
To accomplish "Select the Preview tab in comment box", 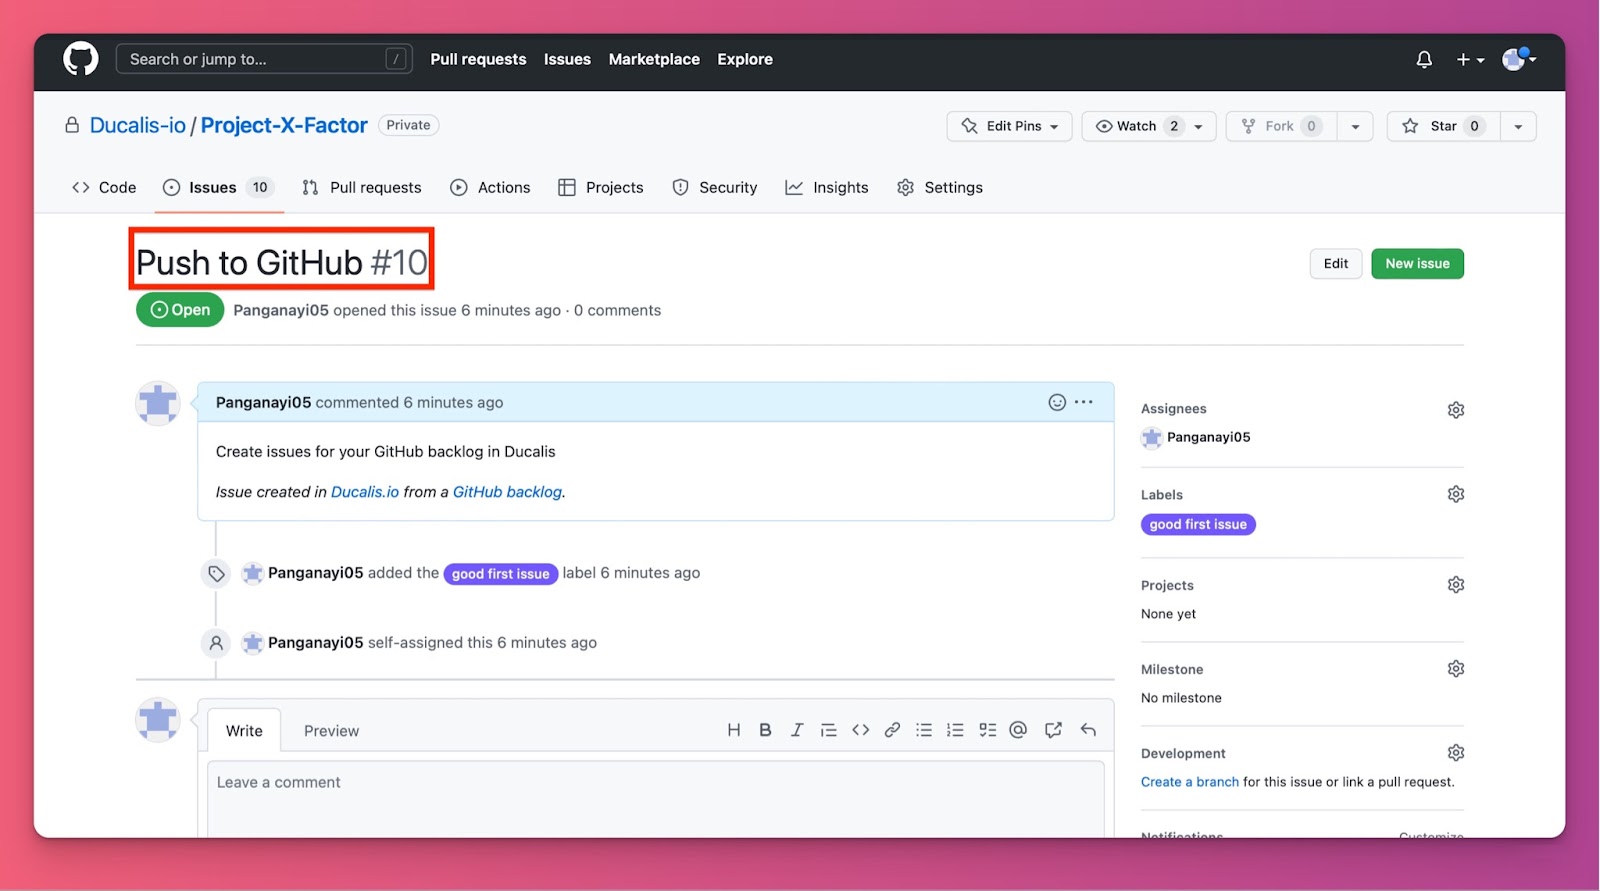I will [331, 731].
